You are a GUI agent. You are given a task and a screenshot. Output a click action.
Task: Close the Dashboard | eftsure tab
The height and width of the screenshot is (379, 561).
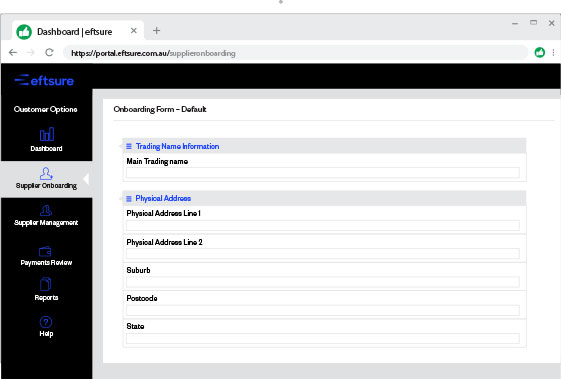[x=134, y=31]
